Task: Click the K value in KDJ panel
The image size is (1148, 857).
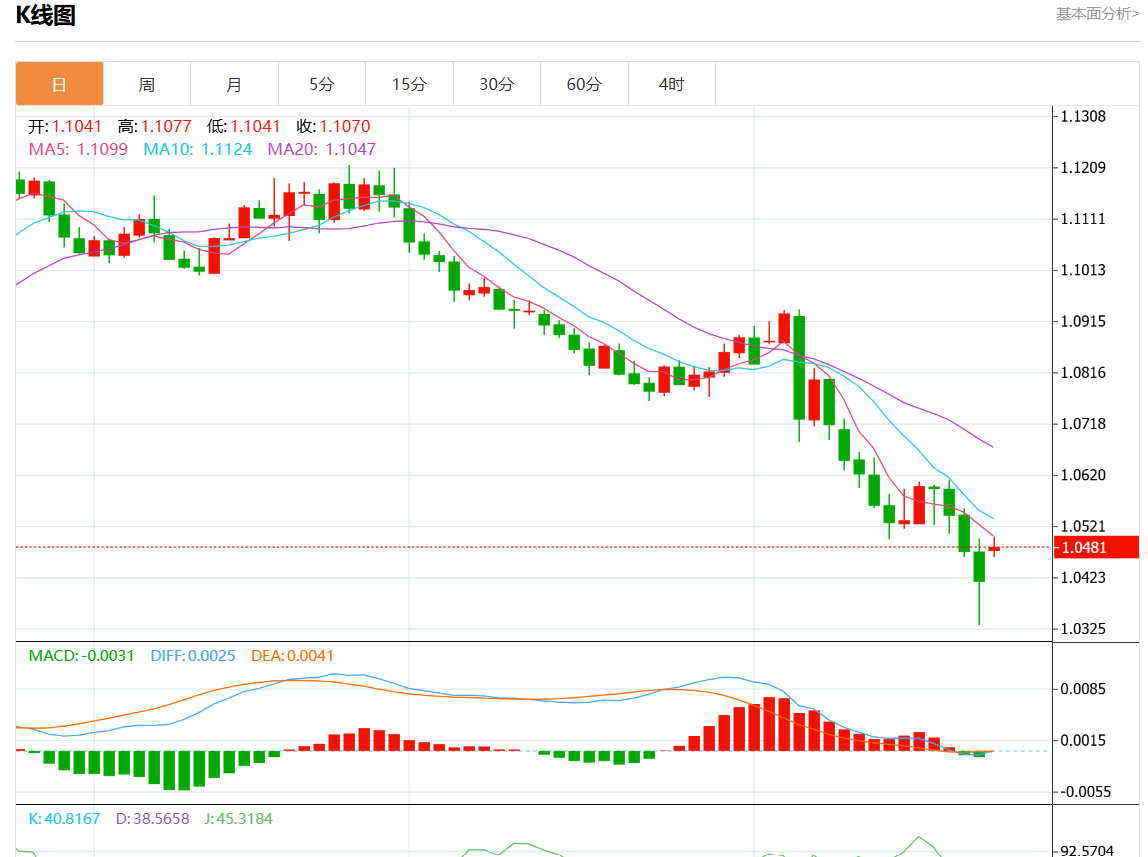Action: click(64, 818)
